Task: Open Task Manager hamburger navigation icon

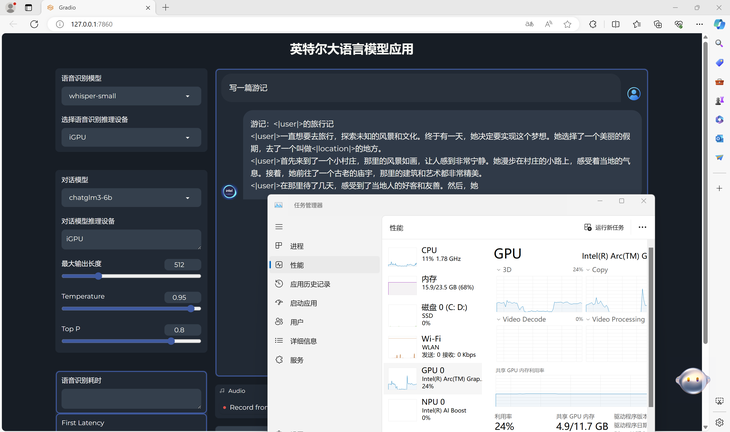Action: tap(279, 227)
